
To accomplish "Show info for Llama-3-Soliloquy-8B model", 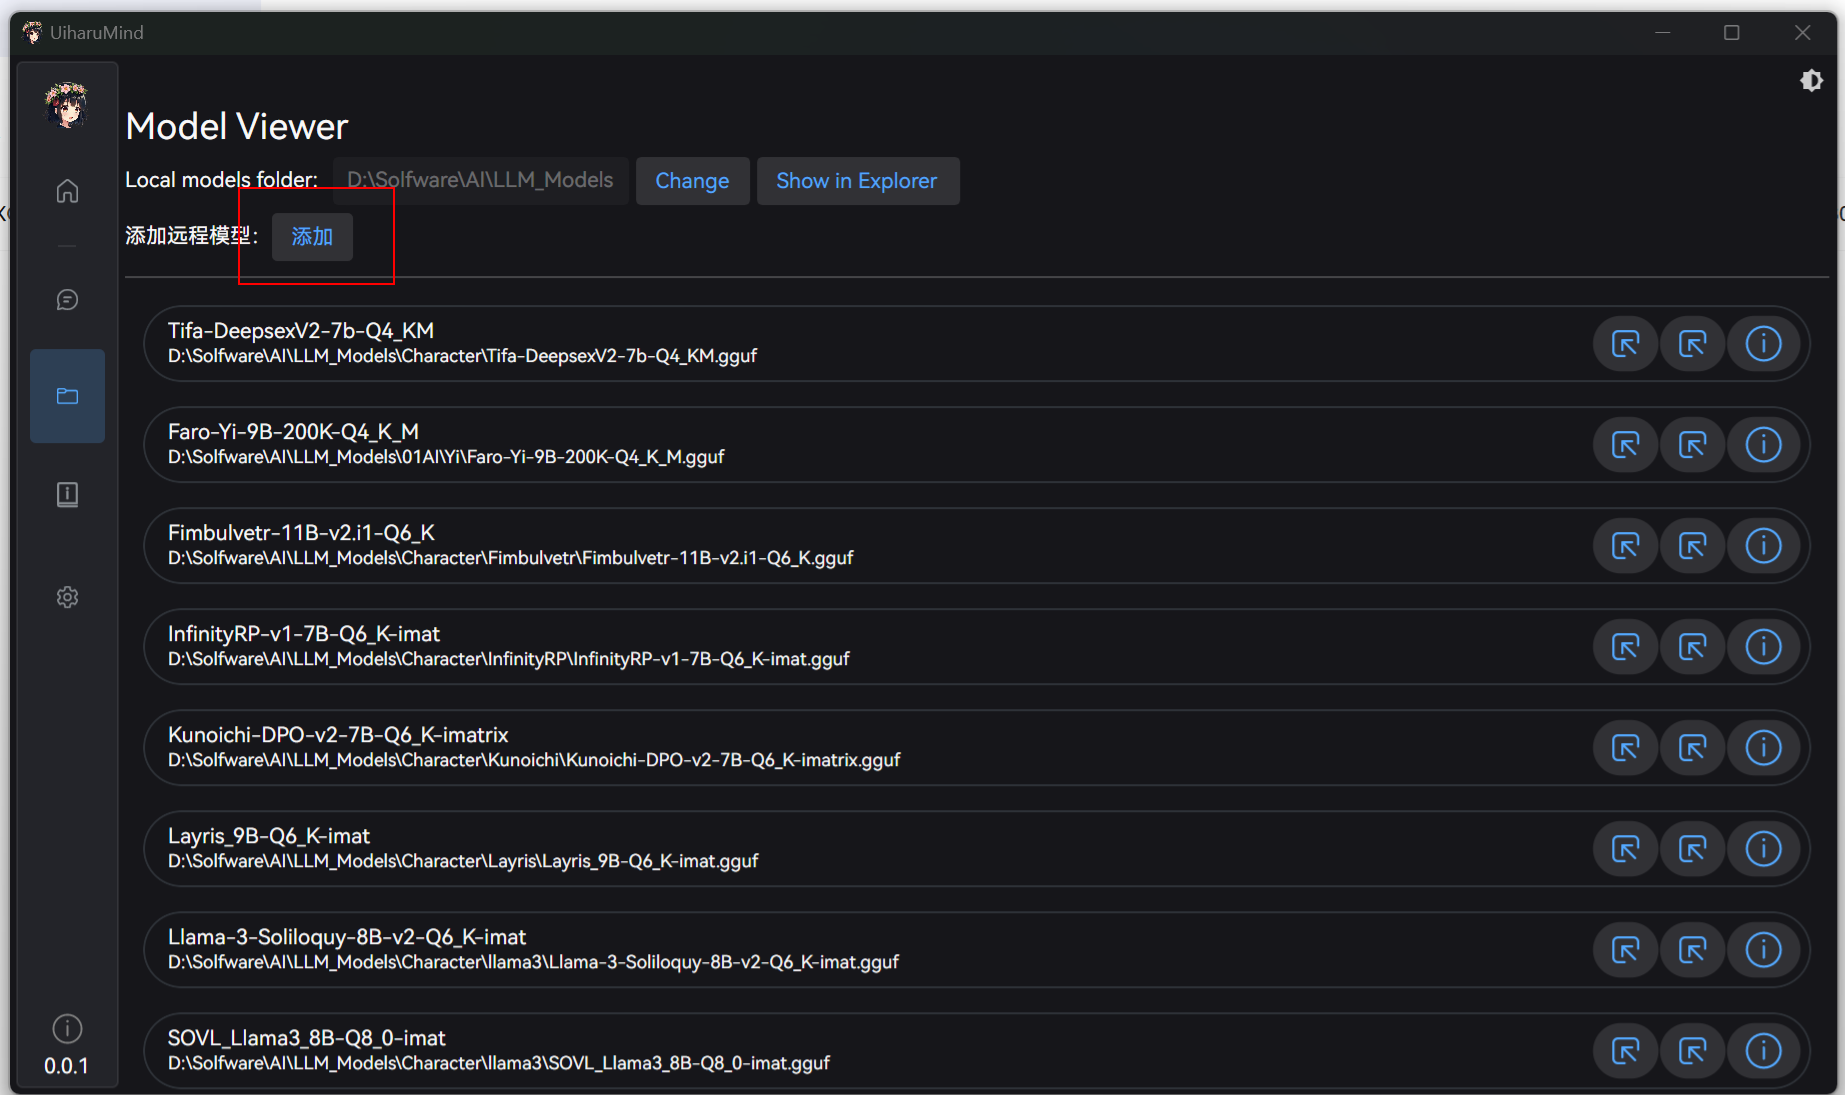I will pyautogui.click(x=1763, y=950).
